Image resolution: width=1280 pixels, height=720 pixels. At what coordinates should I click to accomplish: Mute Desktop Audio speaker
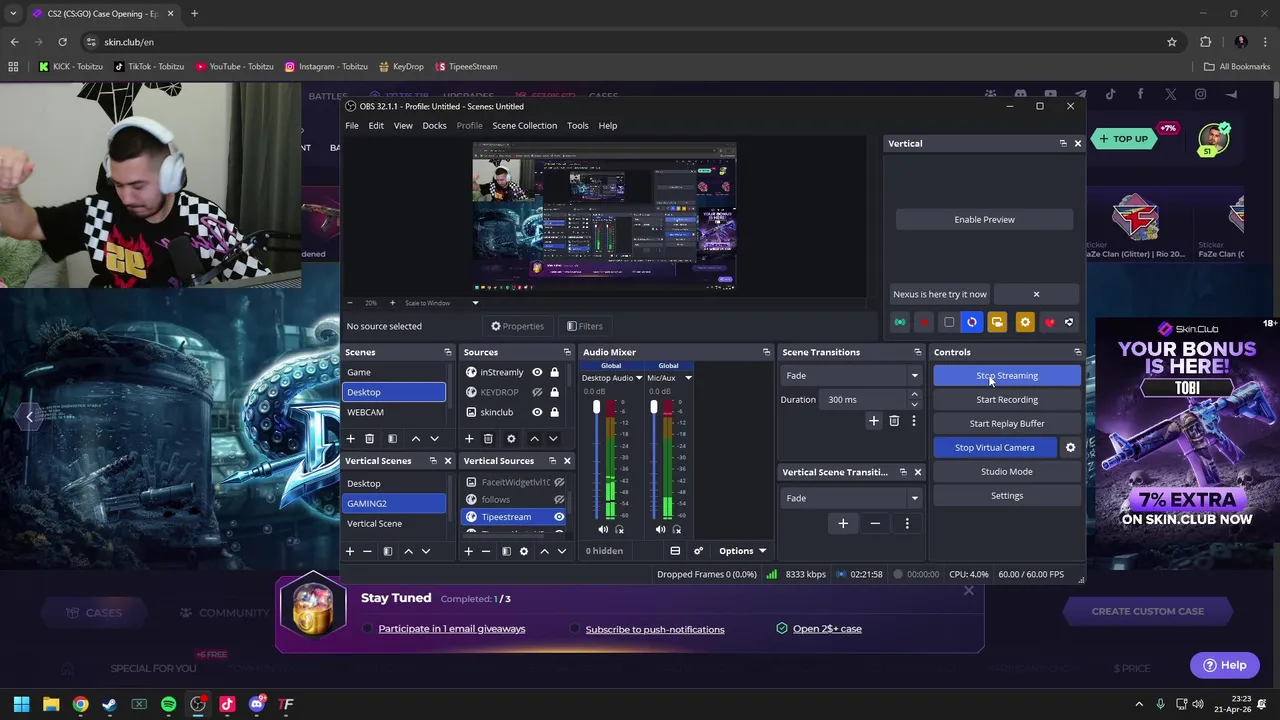pos(603,529)
